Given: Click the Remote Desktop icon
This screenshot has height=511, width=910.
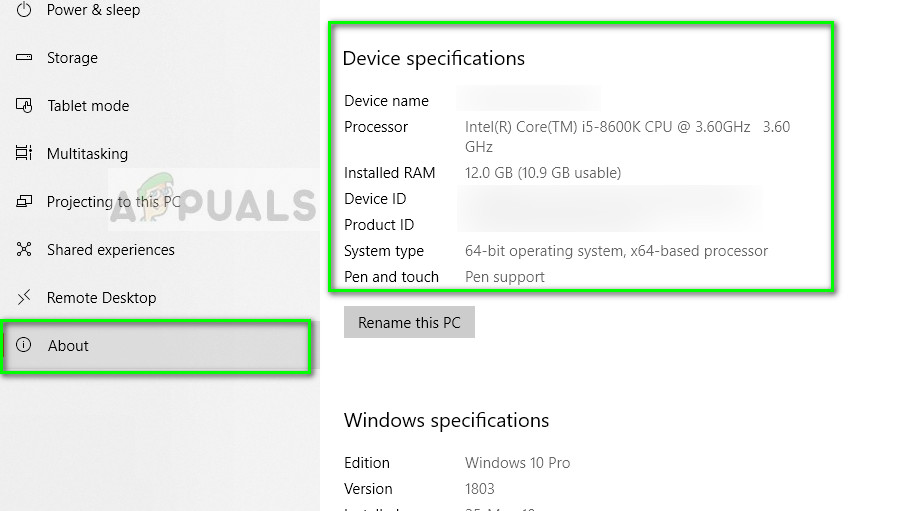Looking at the screenshot, I should 24,298.
